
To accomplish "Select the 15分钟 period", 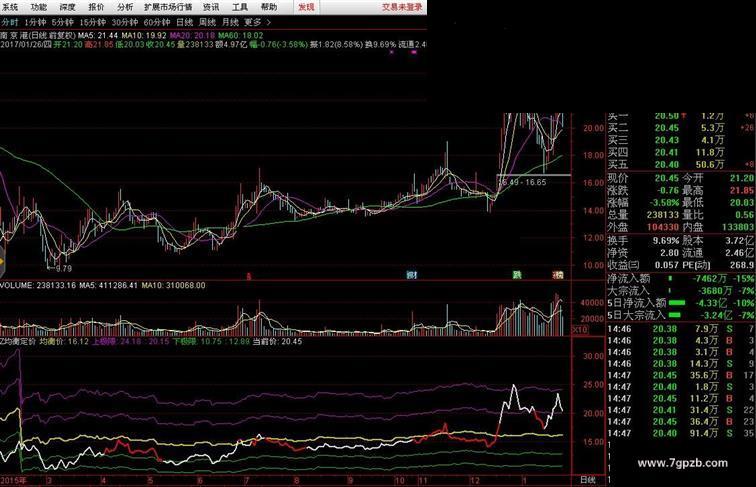I will point(93,22).
